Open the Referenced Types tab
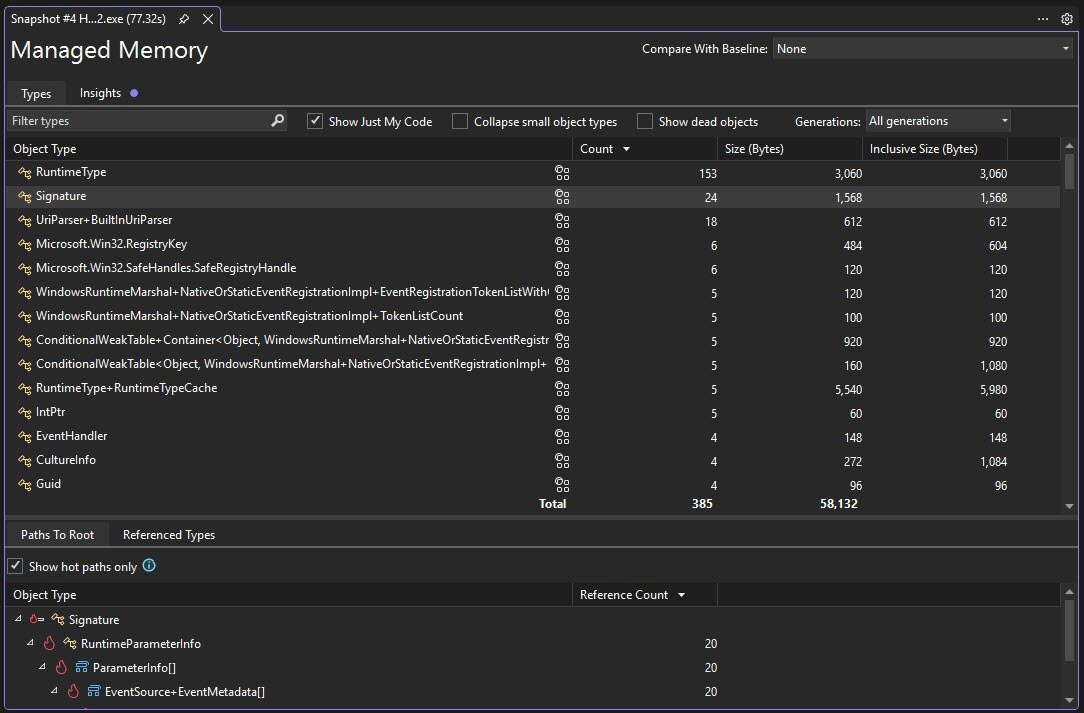Screen dimensions: 1084x713 168,534
